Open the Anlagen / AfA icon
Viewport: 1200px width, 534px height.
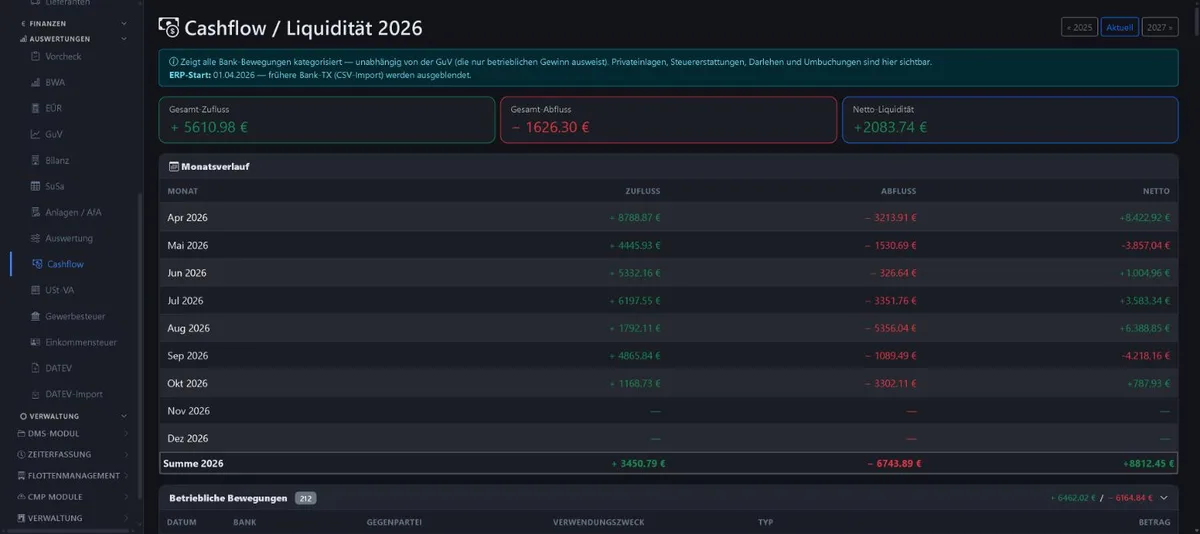(35, 212)
